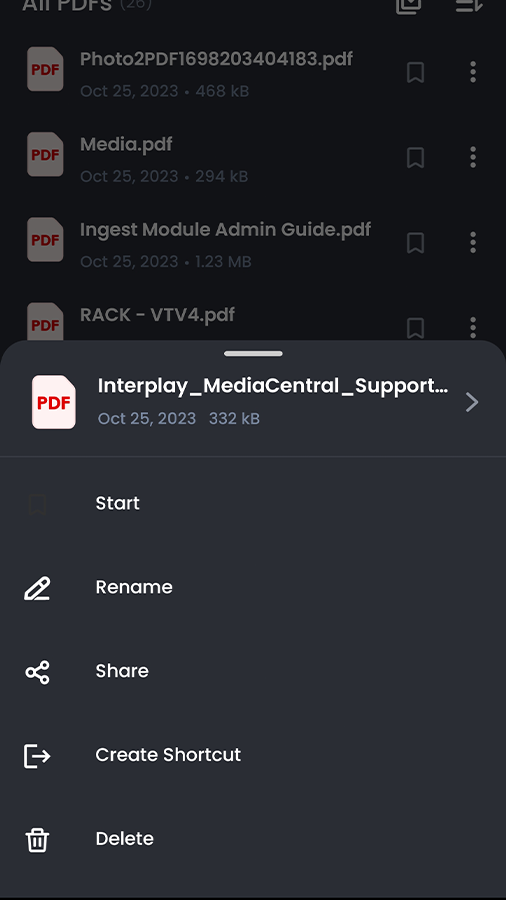Image resolution: width=506 pixels, height=900 pixels.
Task: Tap the PDF icon beside Media.pdf
Action: click(45, 154)
